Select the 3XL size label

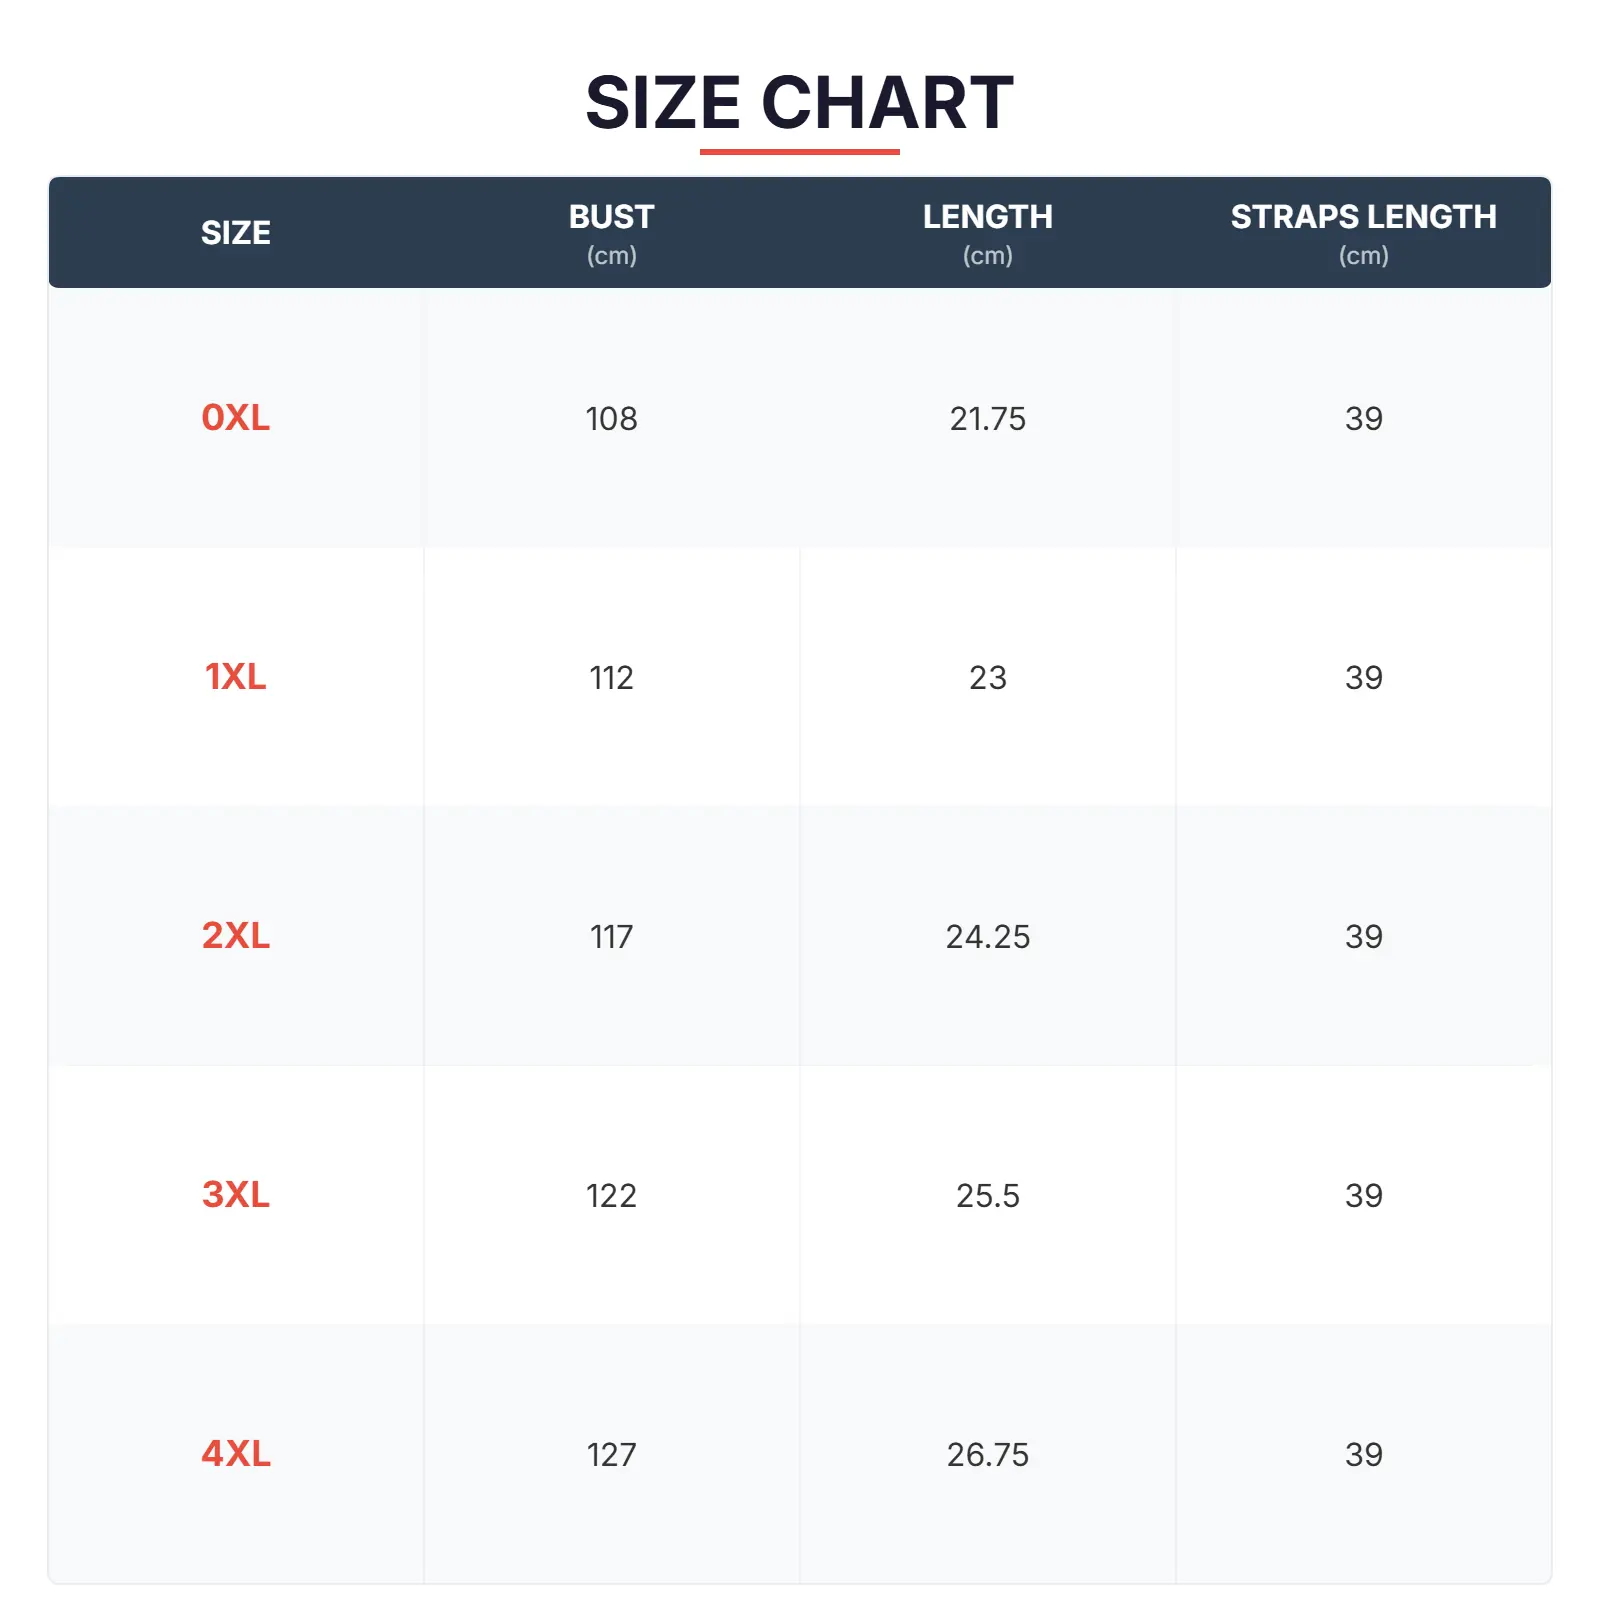[x=236, y=1195]
